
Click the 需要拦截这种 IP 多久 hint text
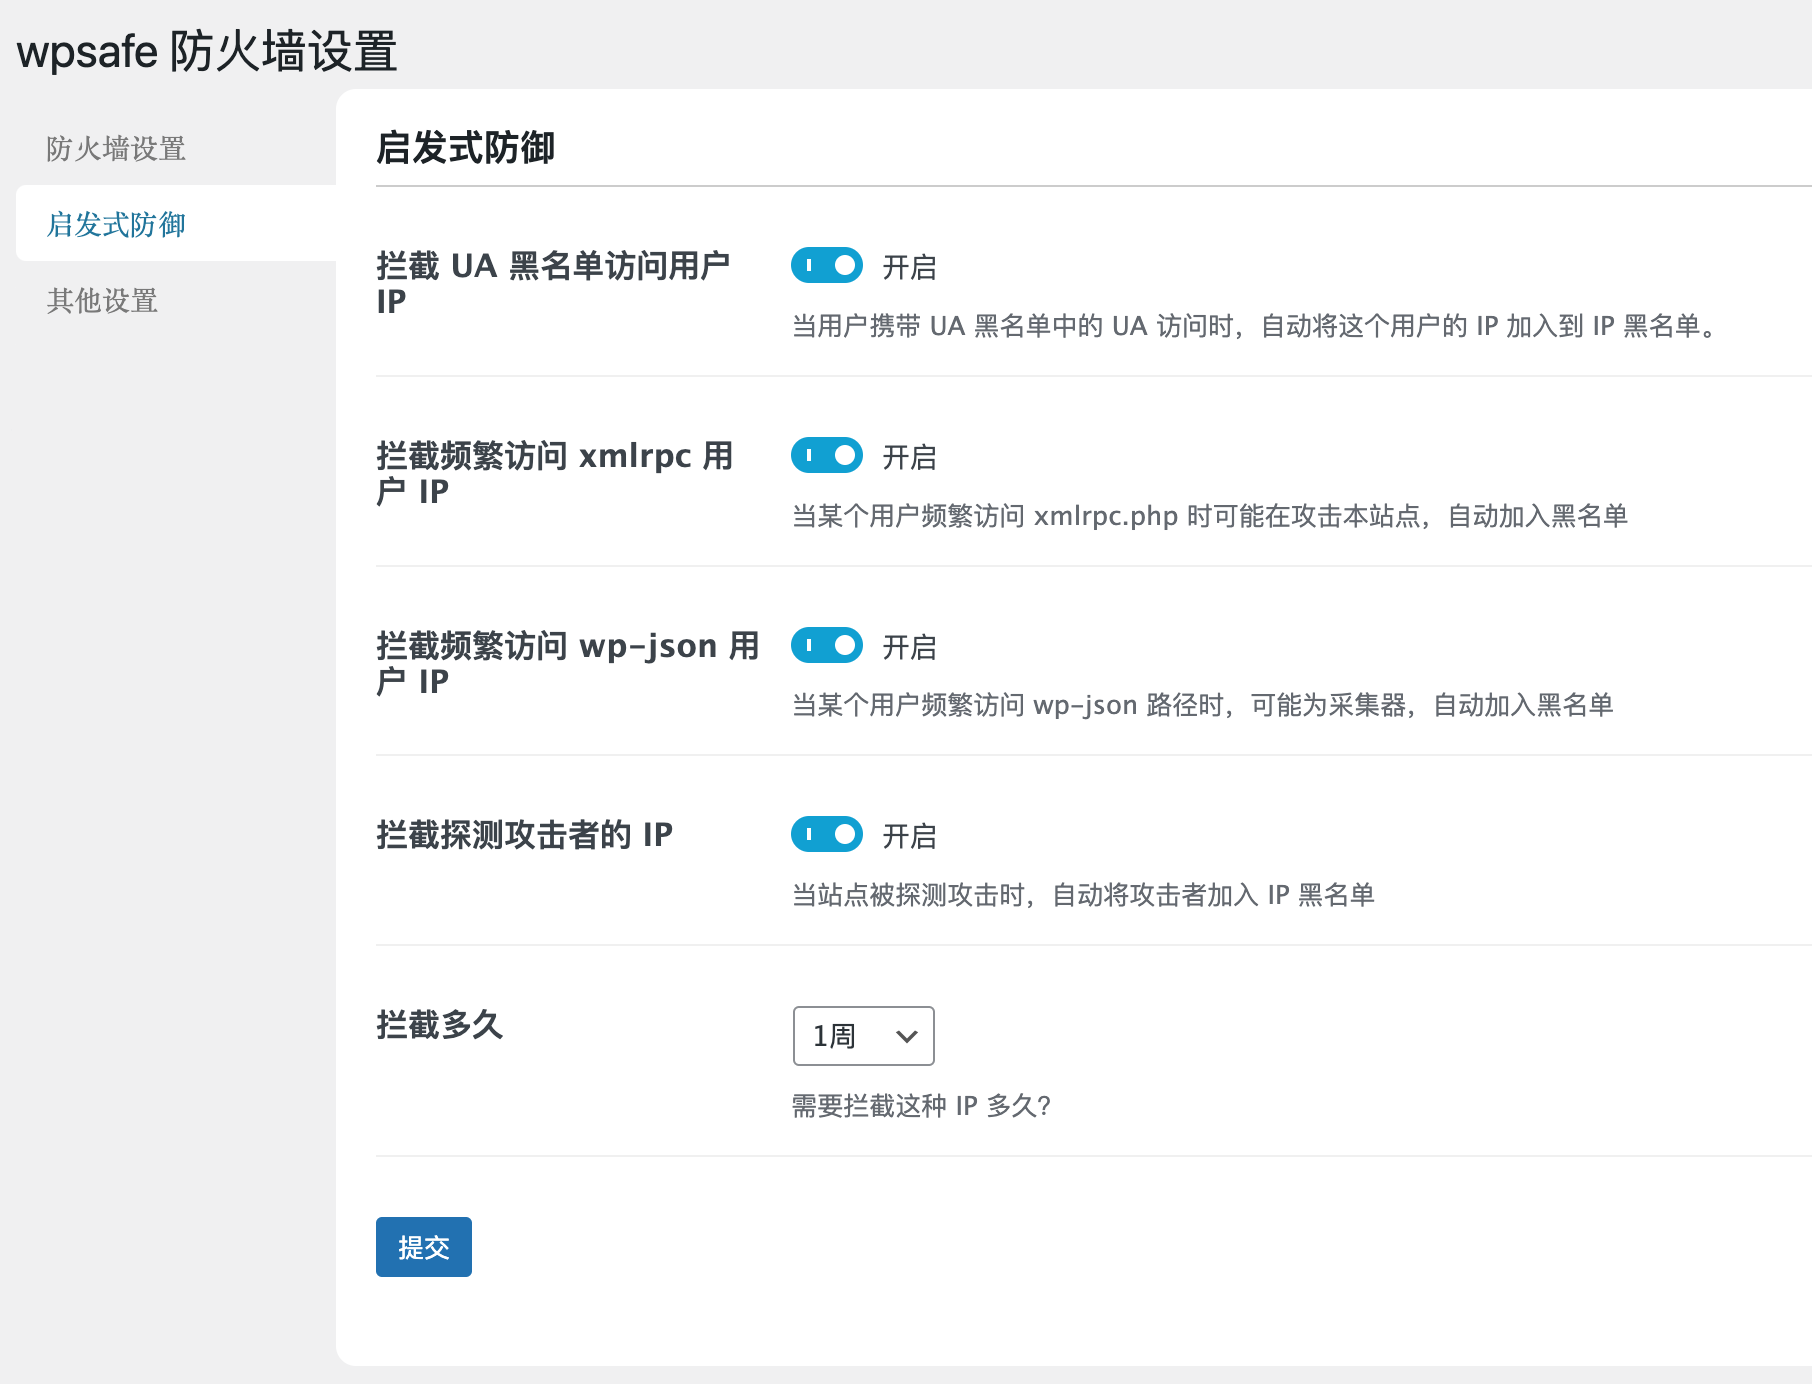(921, 1105)
